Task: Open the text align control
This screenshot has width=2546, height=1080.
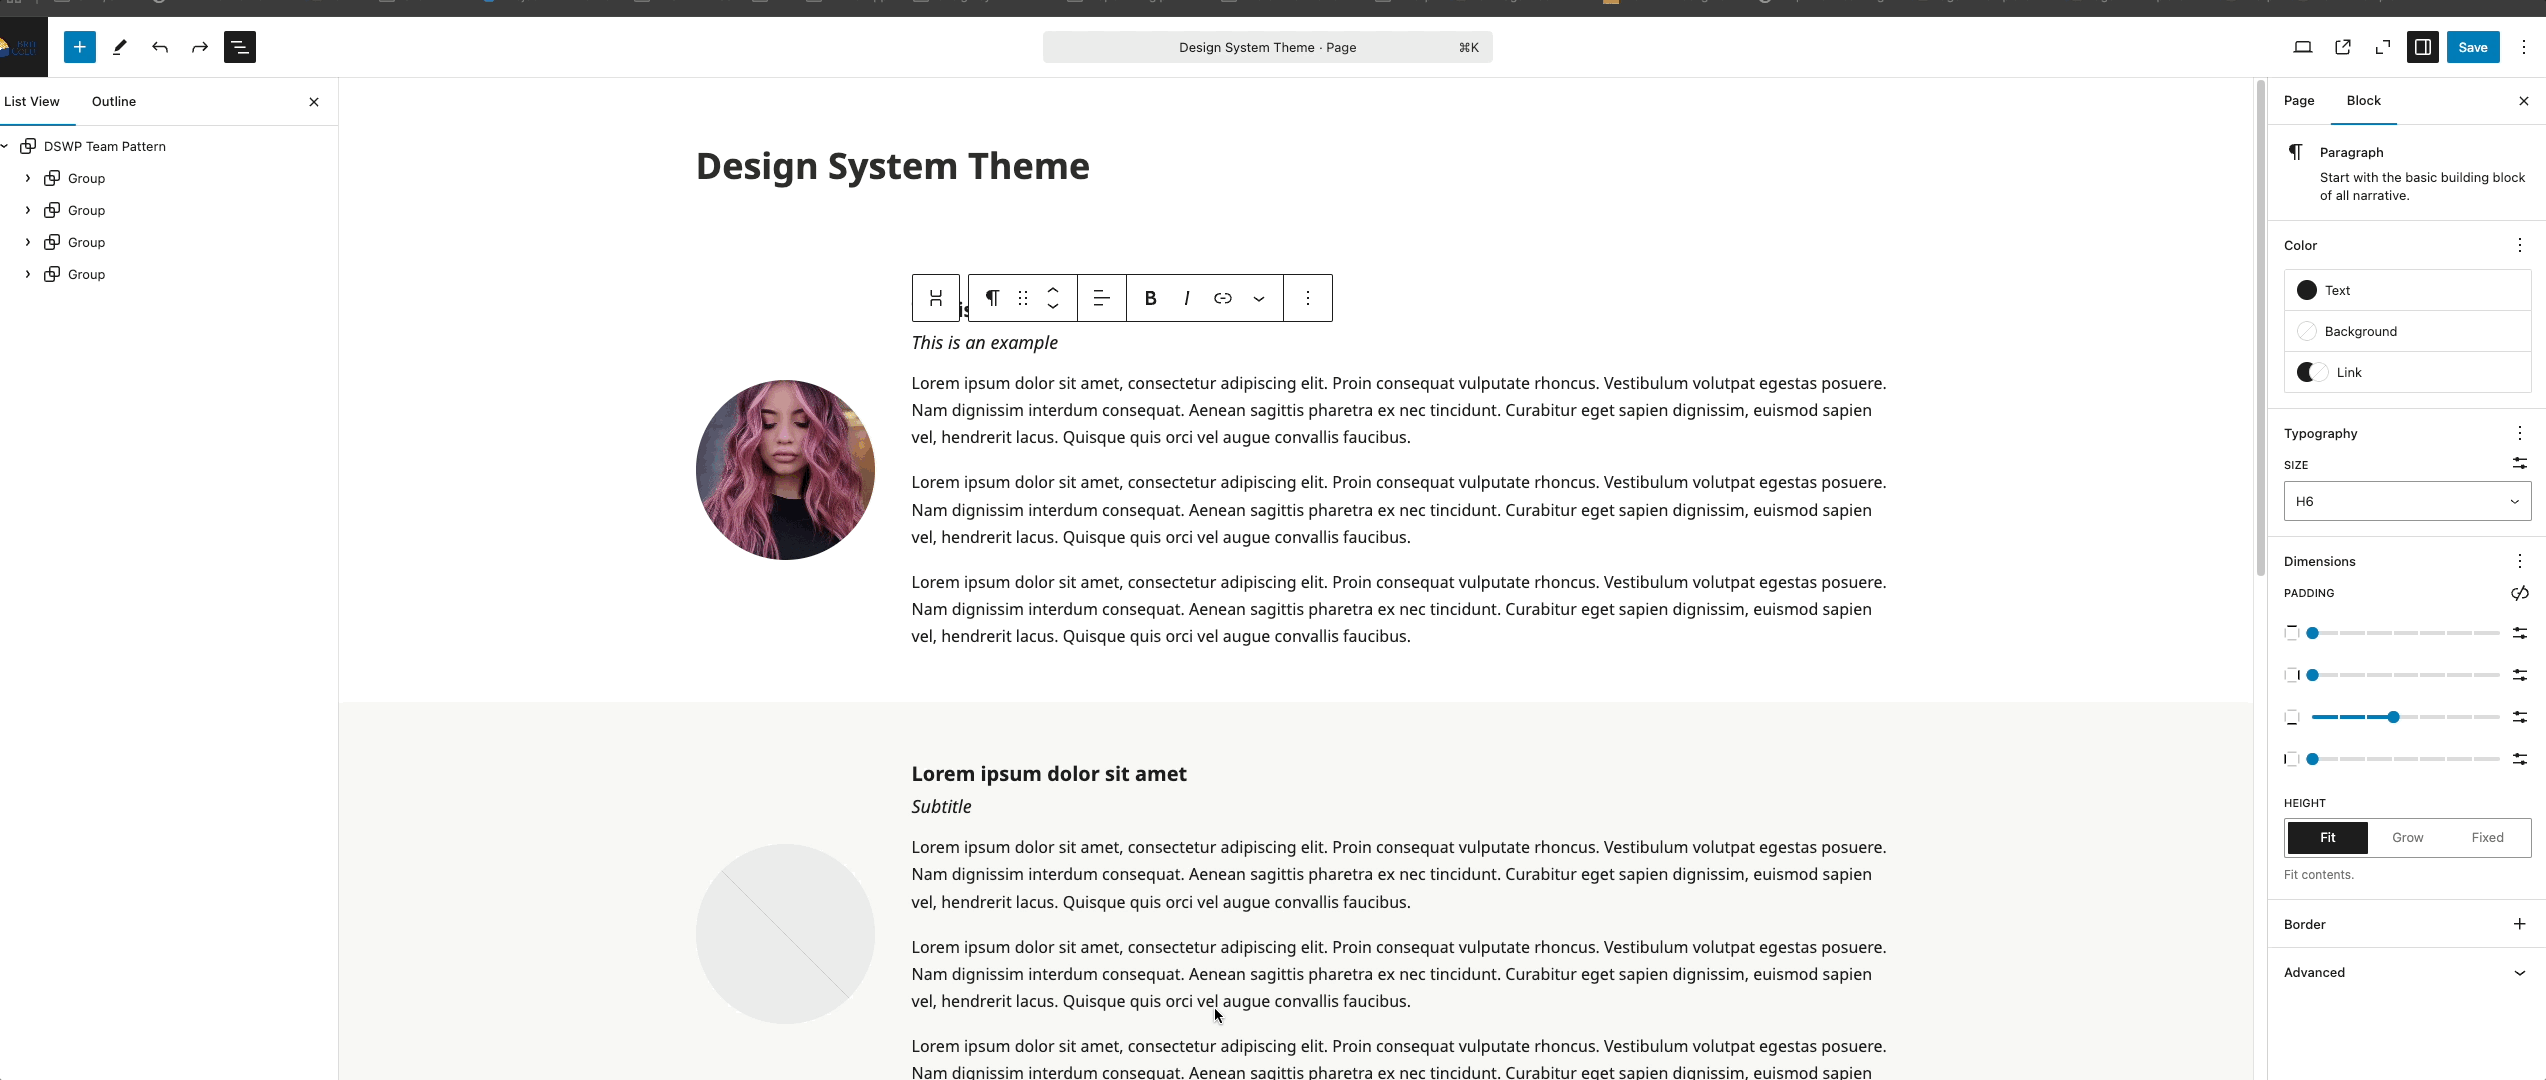Action: (x=1102, y=298)
